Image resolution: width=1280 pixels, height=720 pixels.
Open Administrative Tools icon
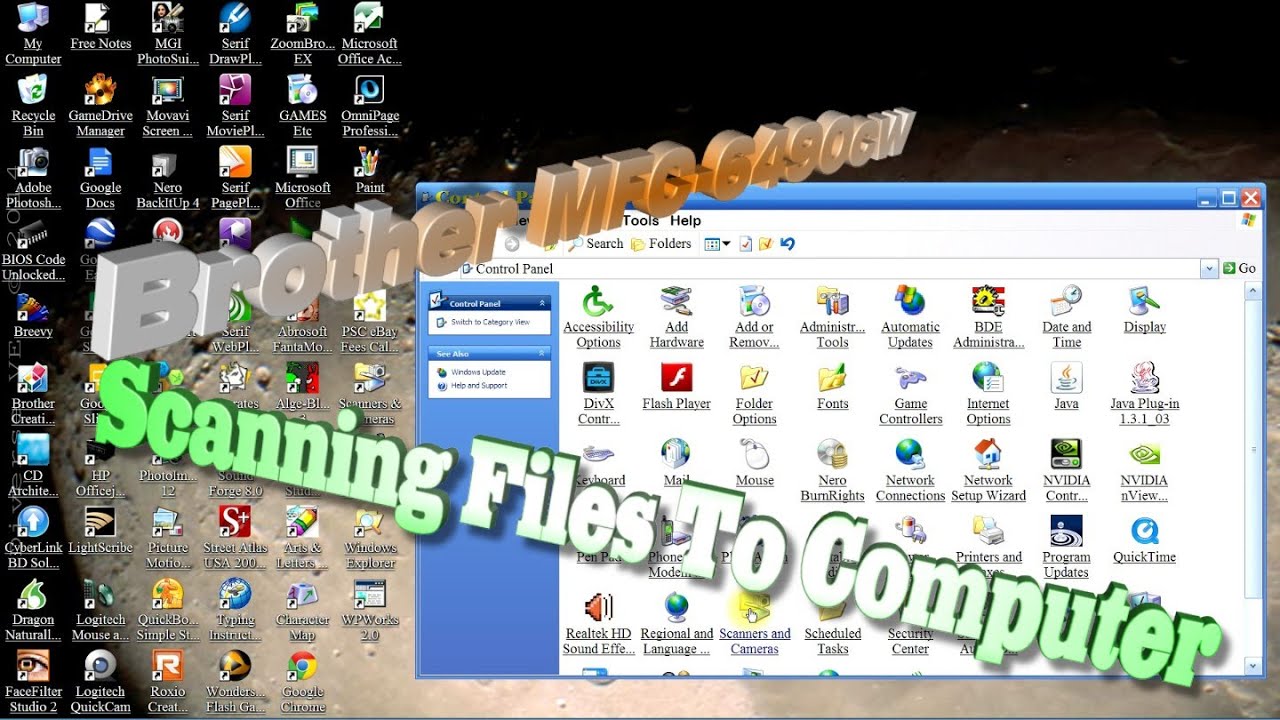(x=832, y=317)
